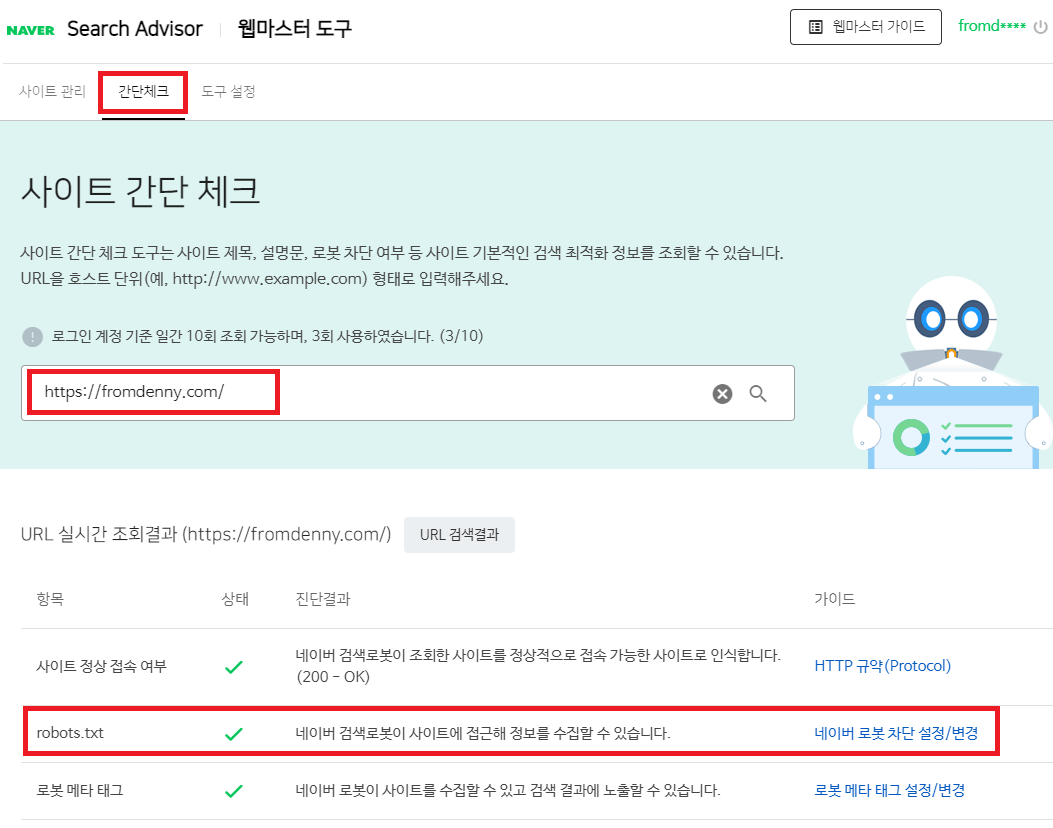
Task: Switch to the 사이트 관리 tab
Action: point(51,90)
